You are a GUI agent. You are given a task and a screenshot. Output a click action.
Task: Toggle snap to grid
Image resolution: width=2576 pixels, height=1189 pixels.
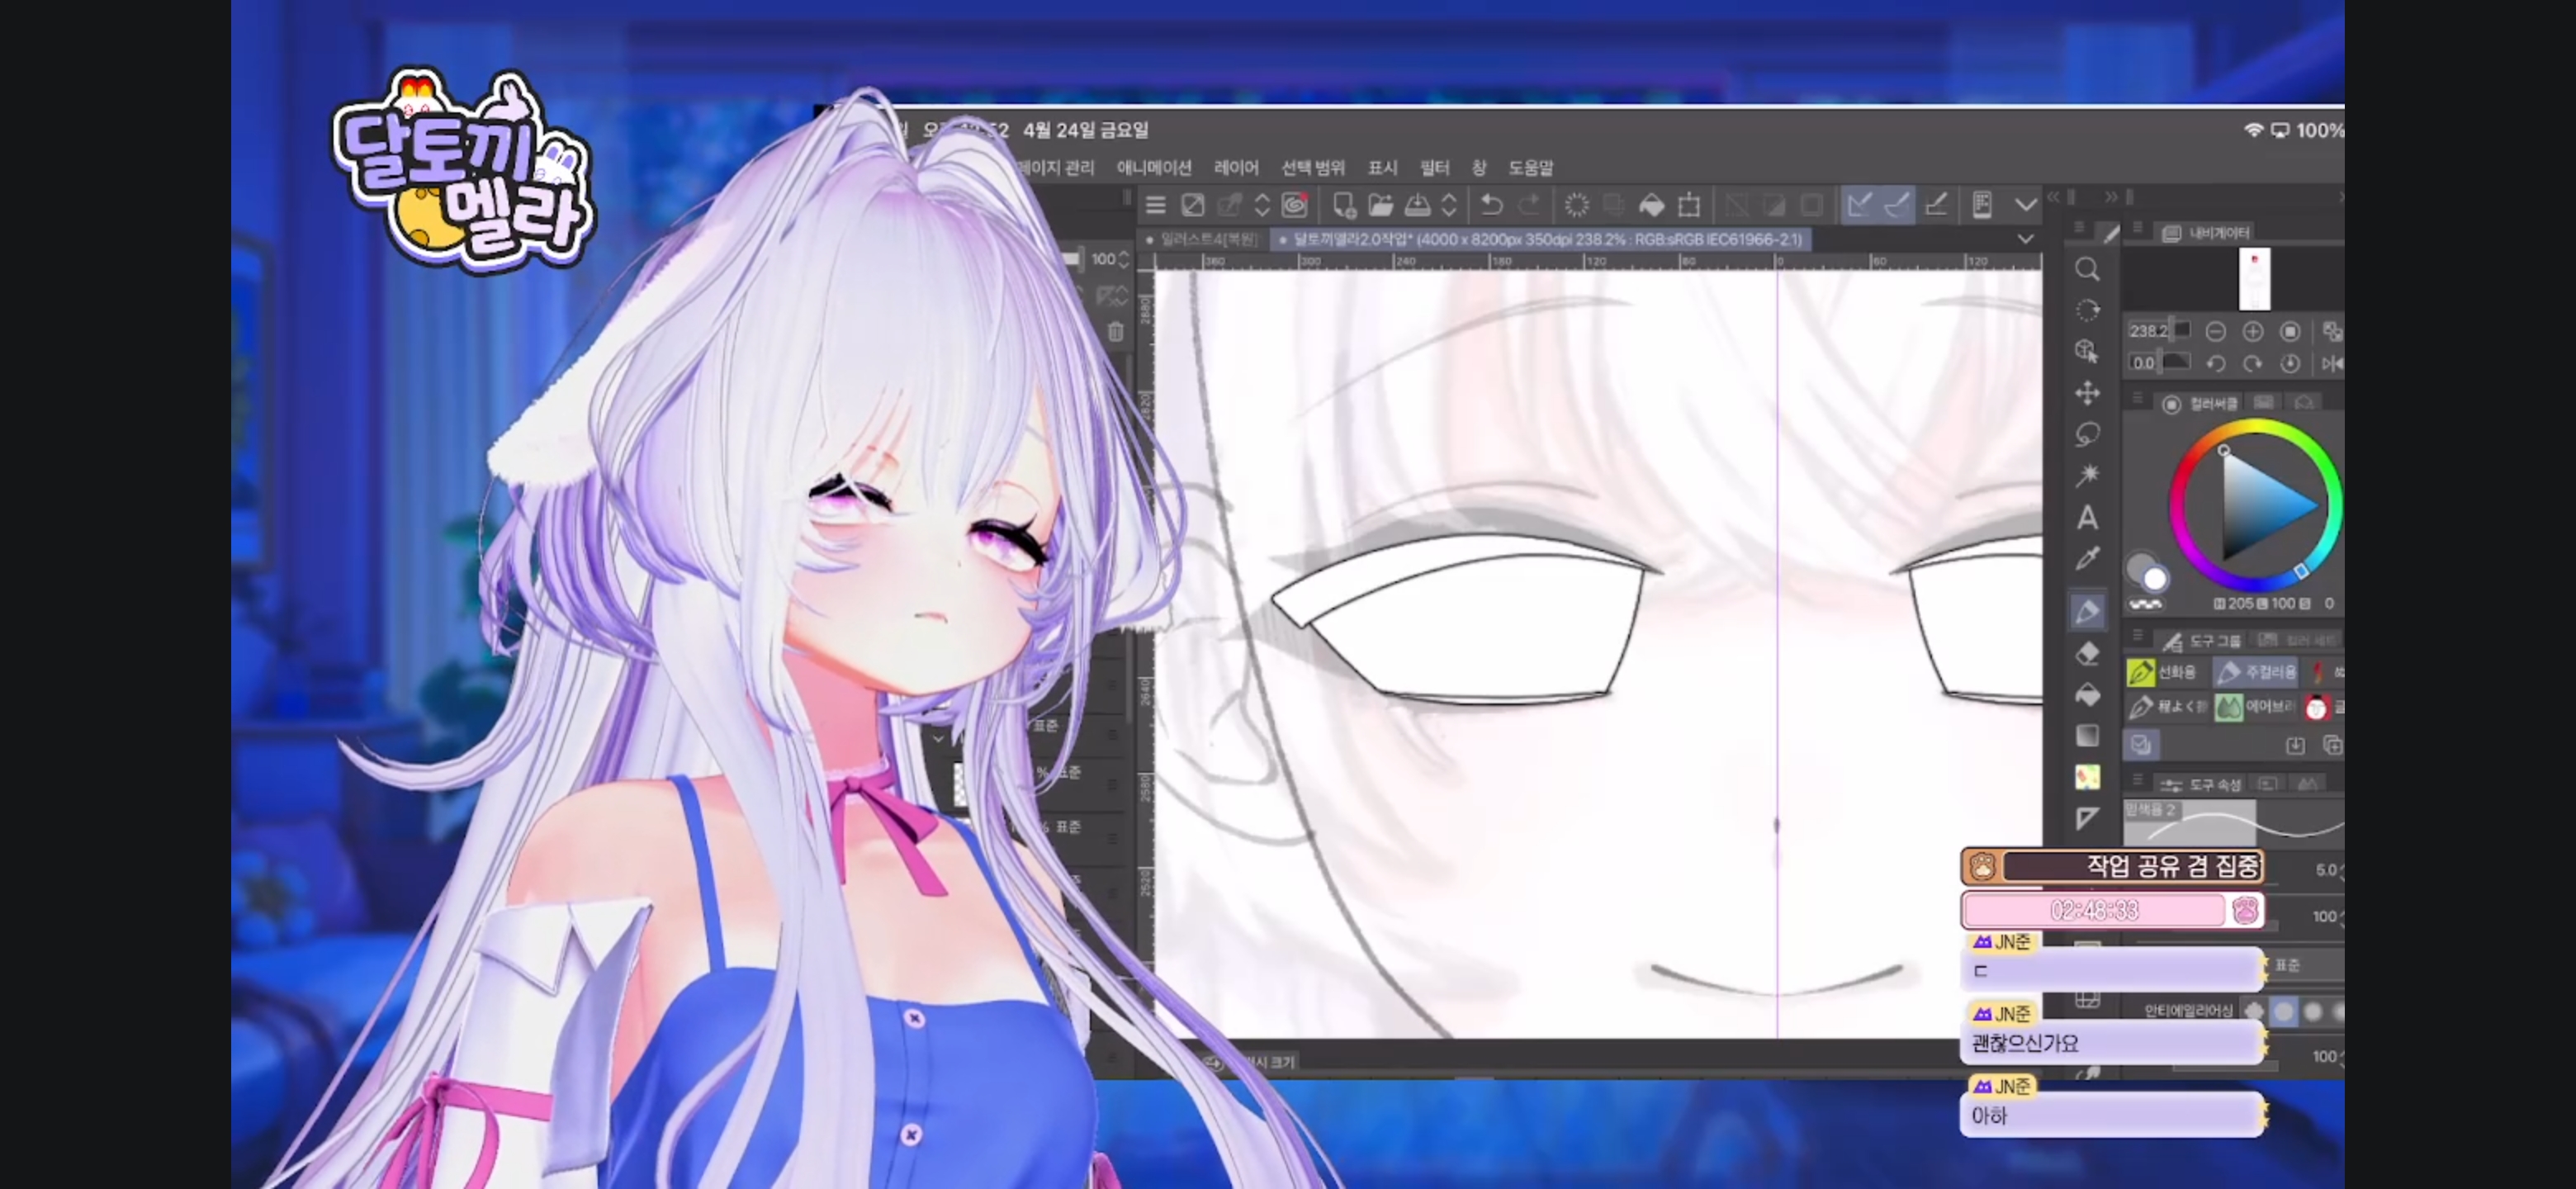coord(1936,205)
